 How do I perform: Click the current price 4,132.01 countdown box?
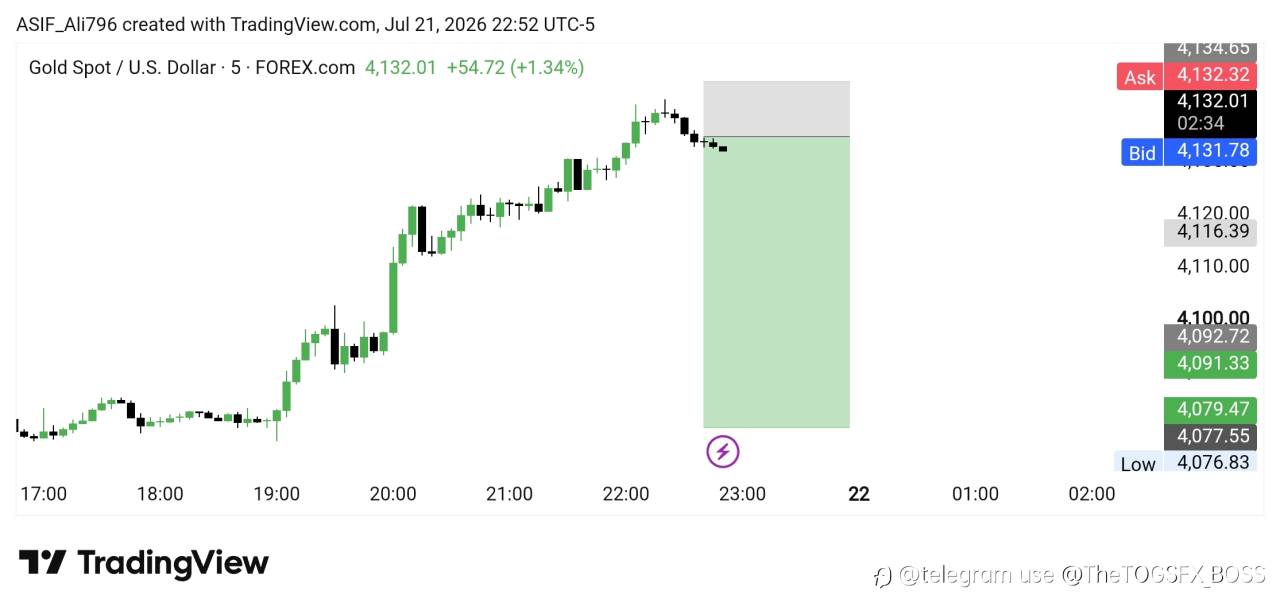click(1210, 113)
